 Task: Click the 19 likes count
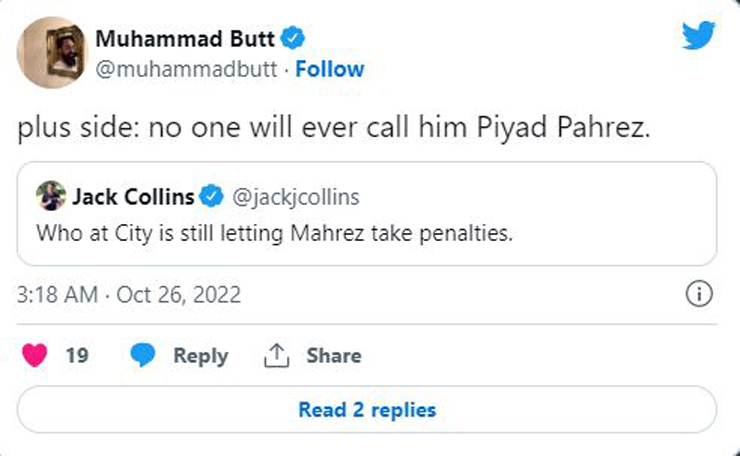(x=76, y=355)
